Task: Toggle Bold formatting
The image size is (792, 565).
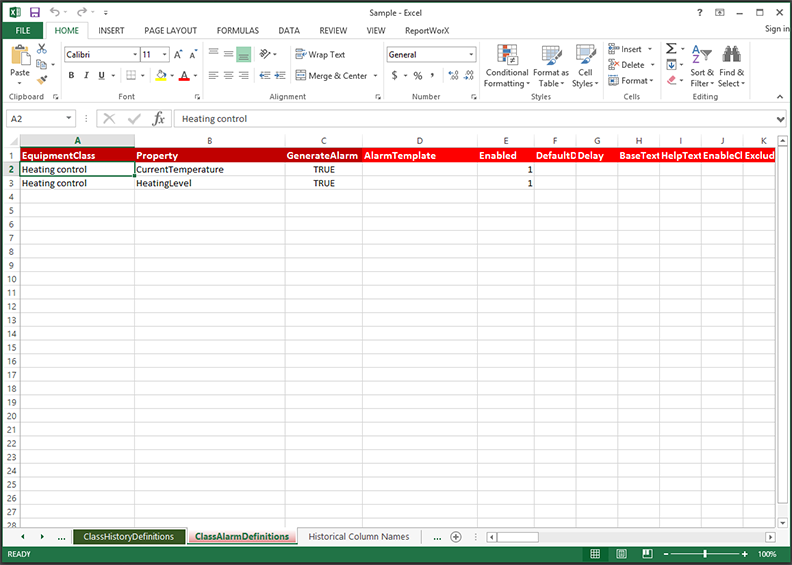Action: pos(71,76)
